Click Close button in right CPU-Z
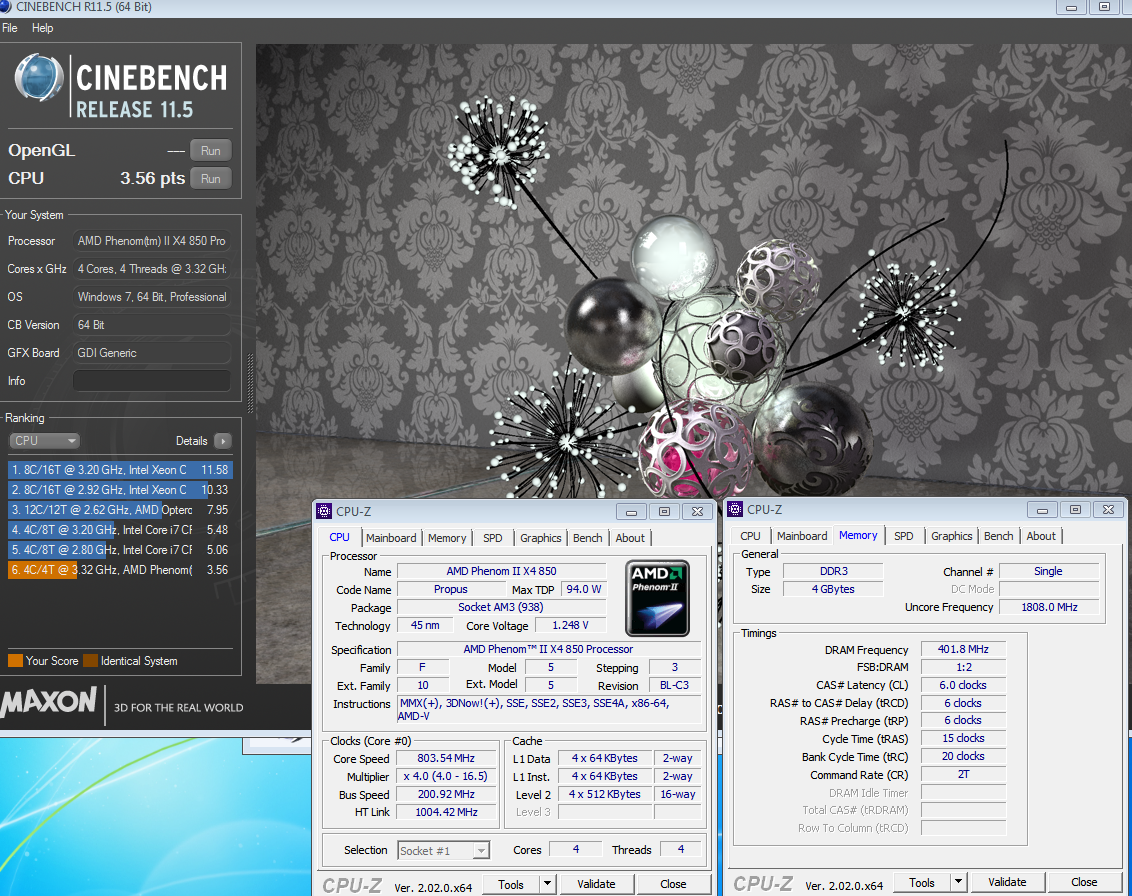This screenshot has width=1132, height=896. pos(1084,882)
